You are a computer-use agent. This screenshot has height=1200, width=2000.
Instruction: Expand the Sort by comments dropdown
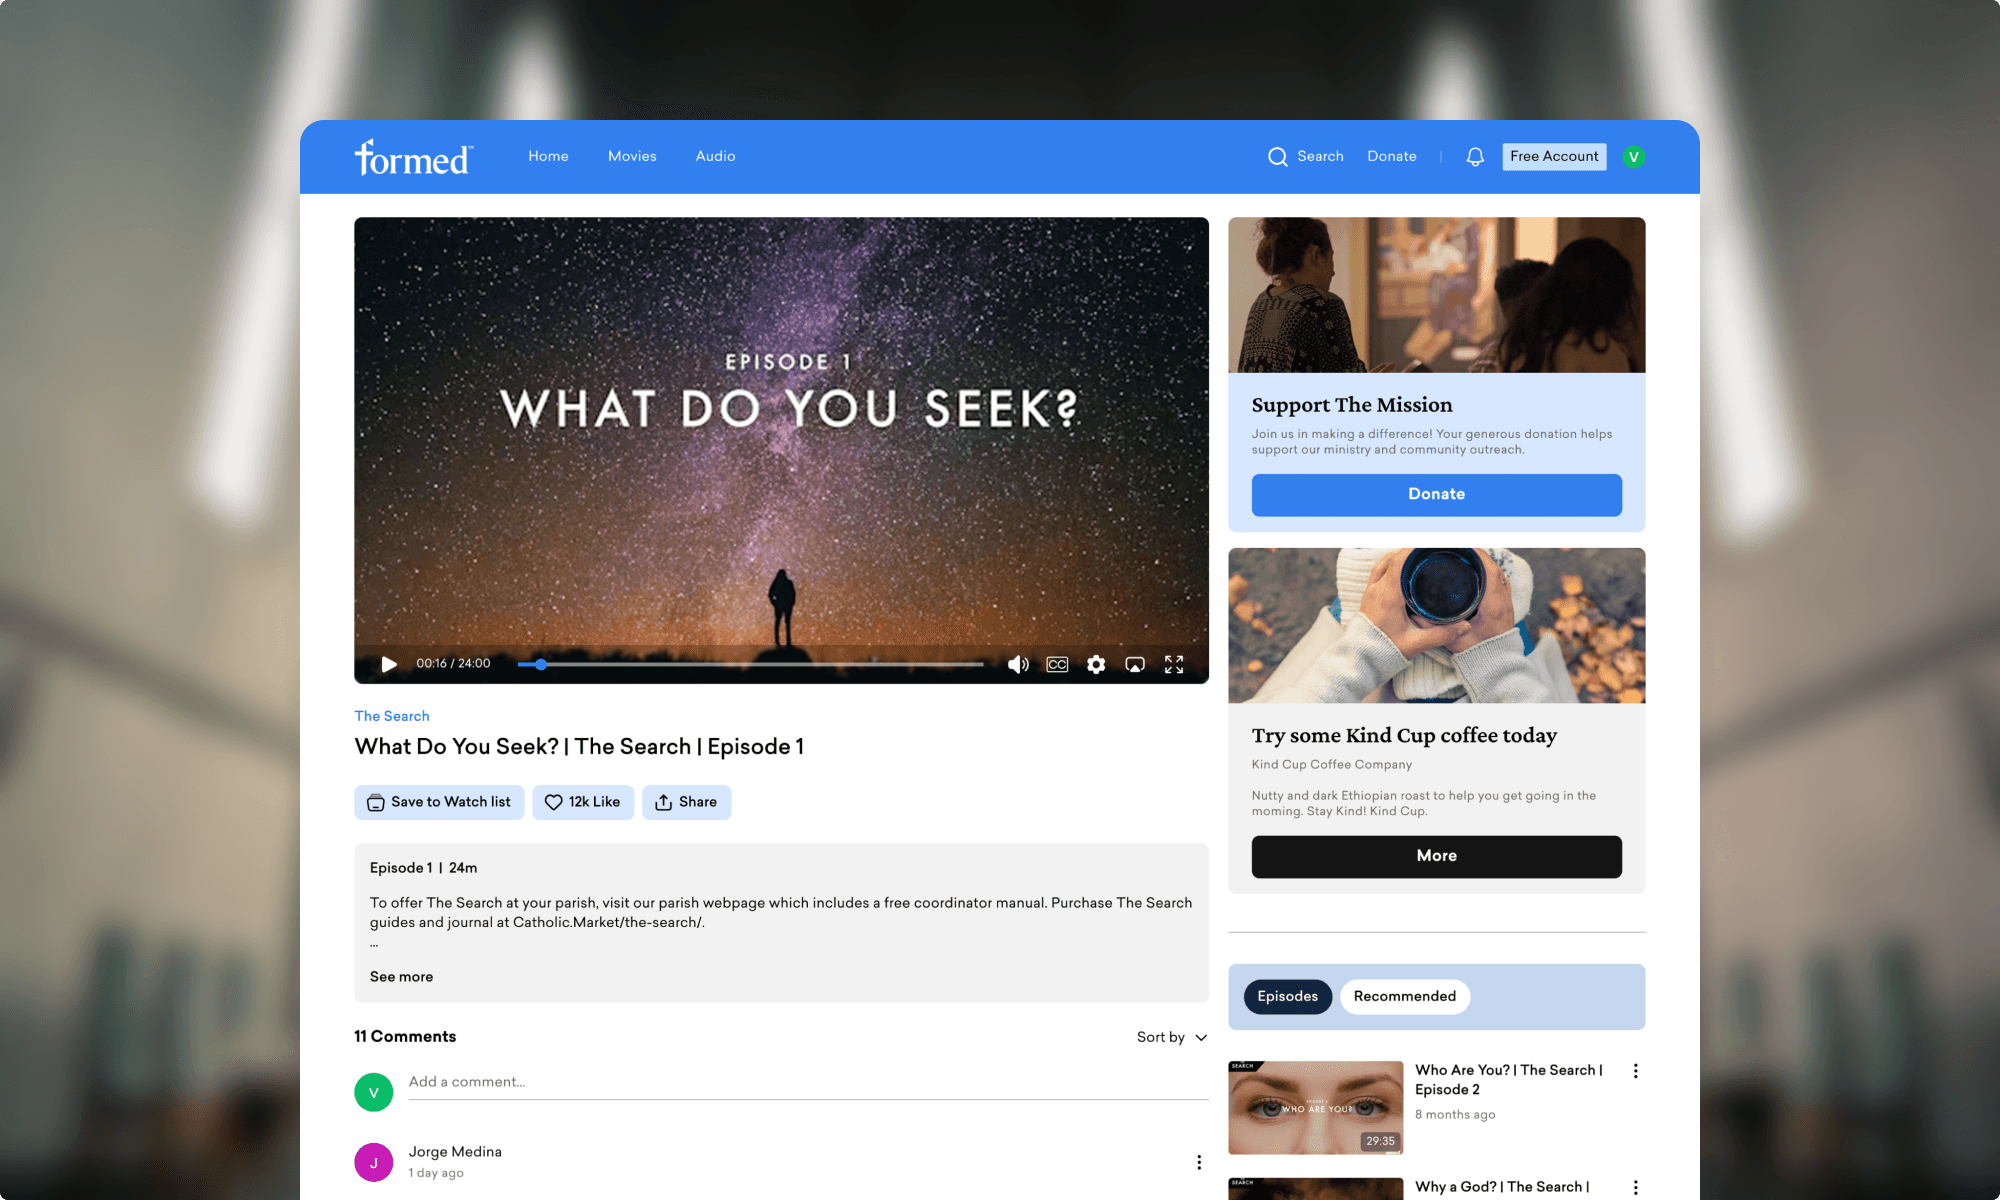click(1172, 1037)
